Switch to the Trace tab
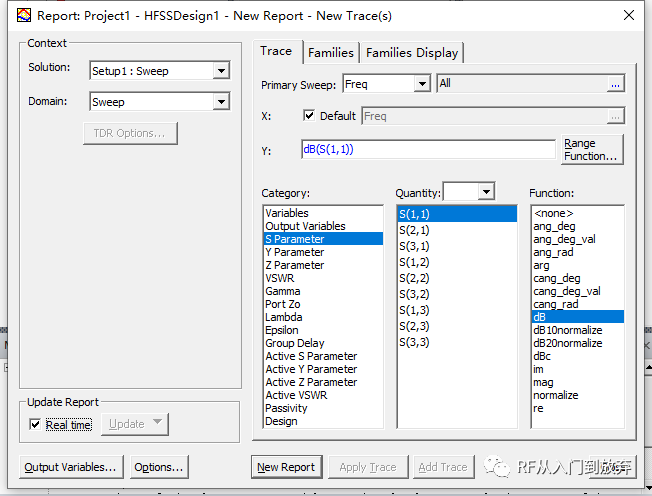652x496 pixels. [276, 51]
